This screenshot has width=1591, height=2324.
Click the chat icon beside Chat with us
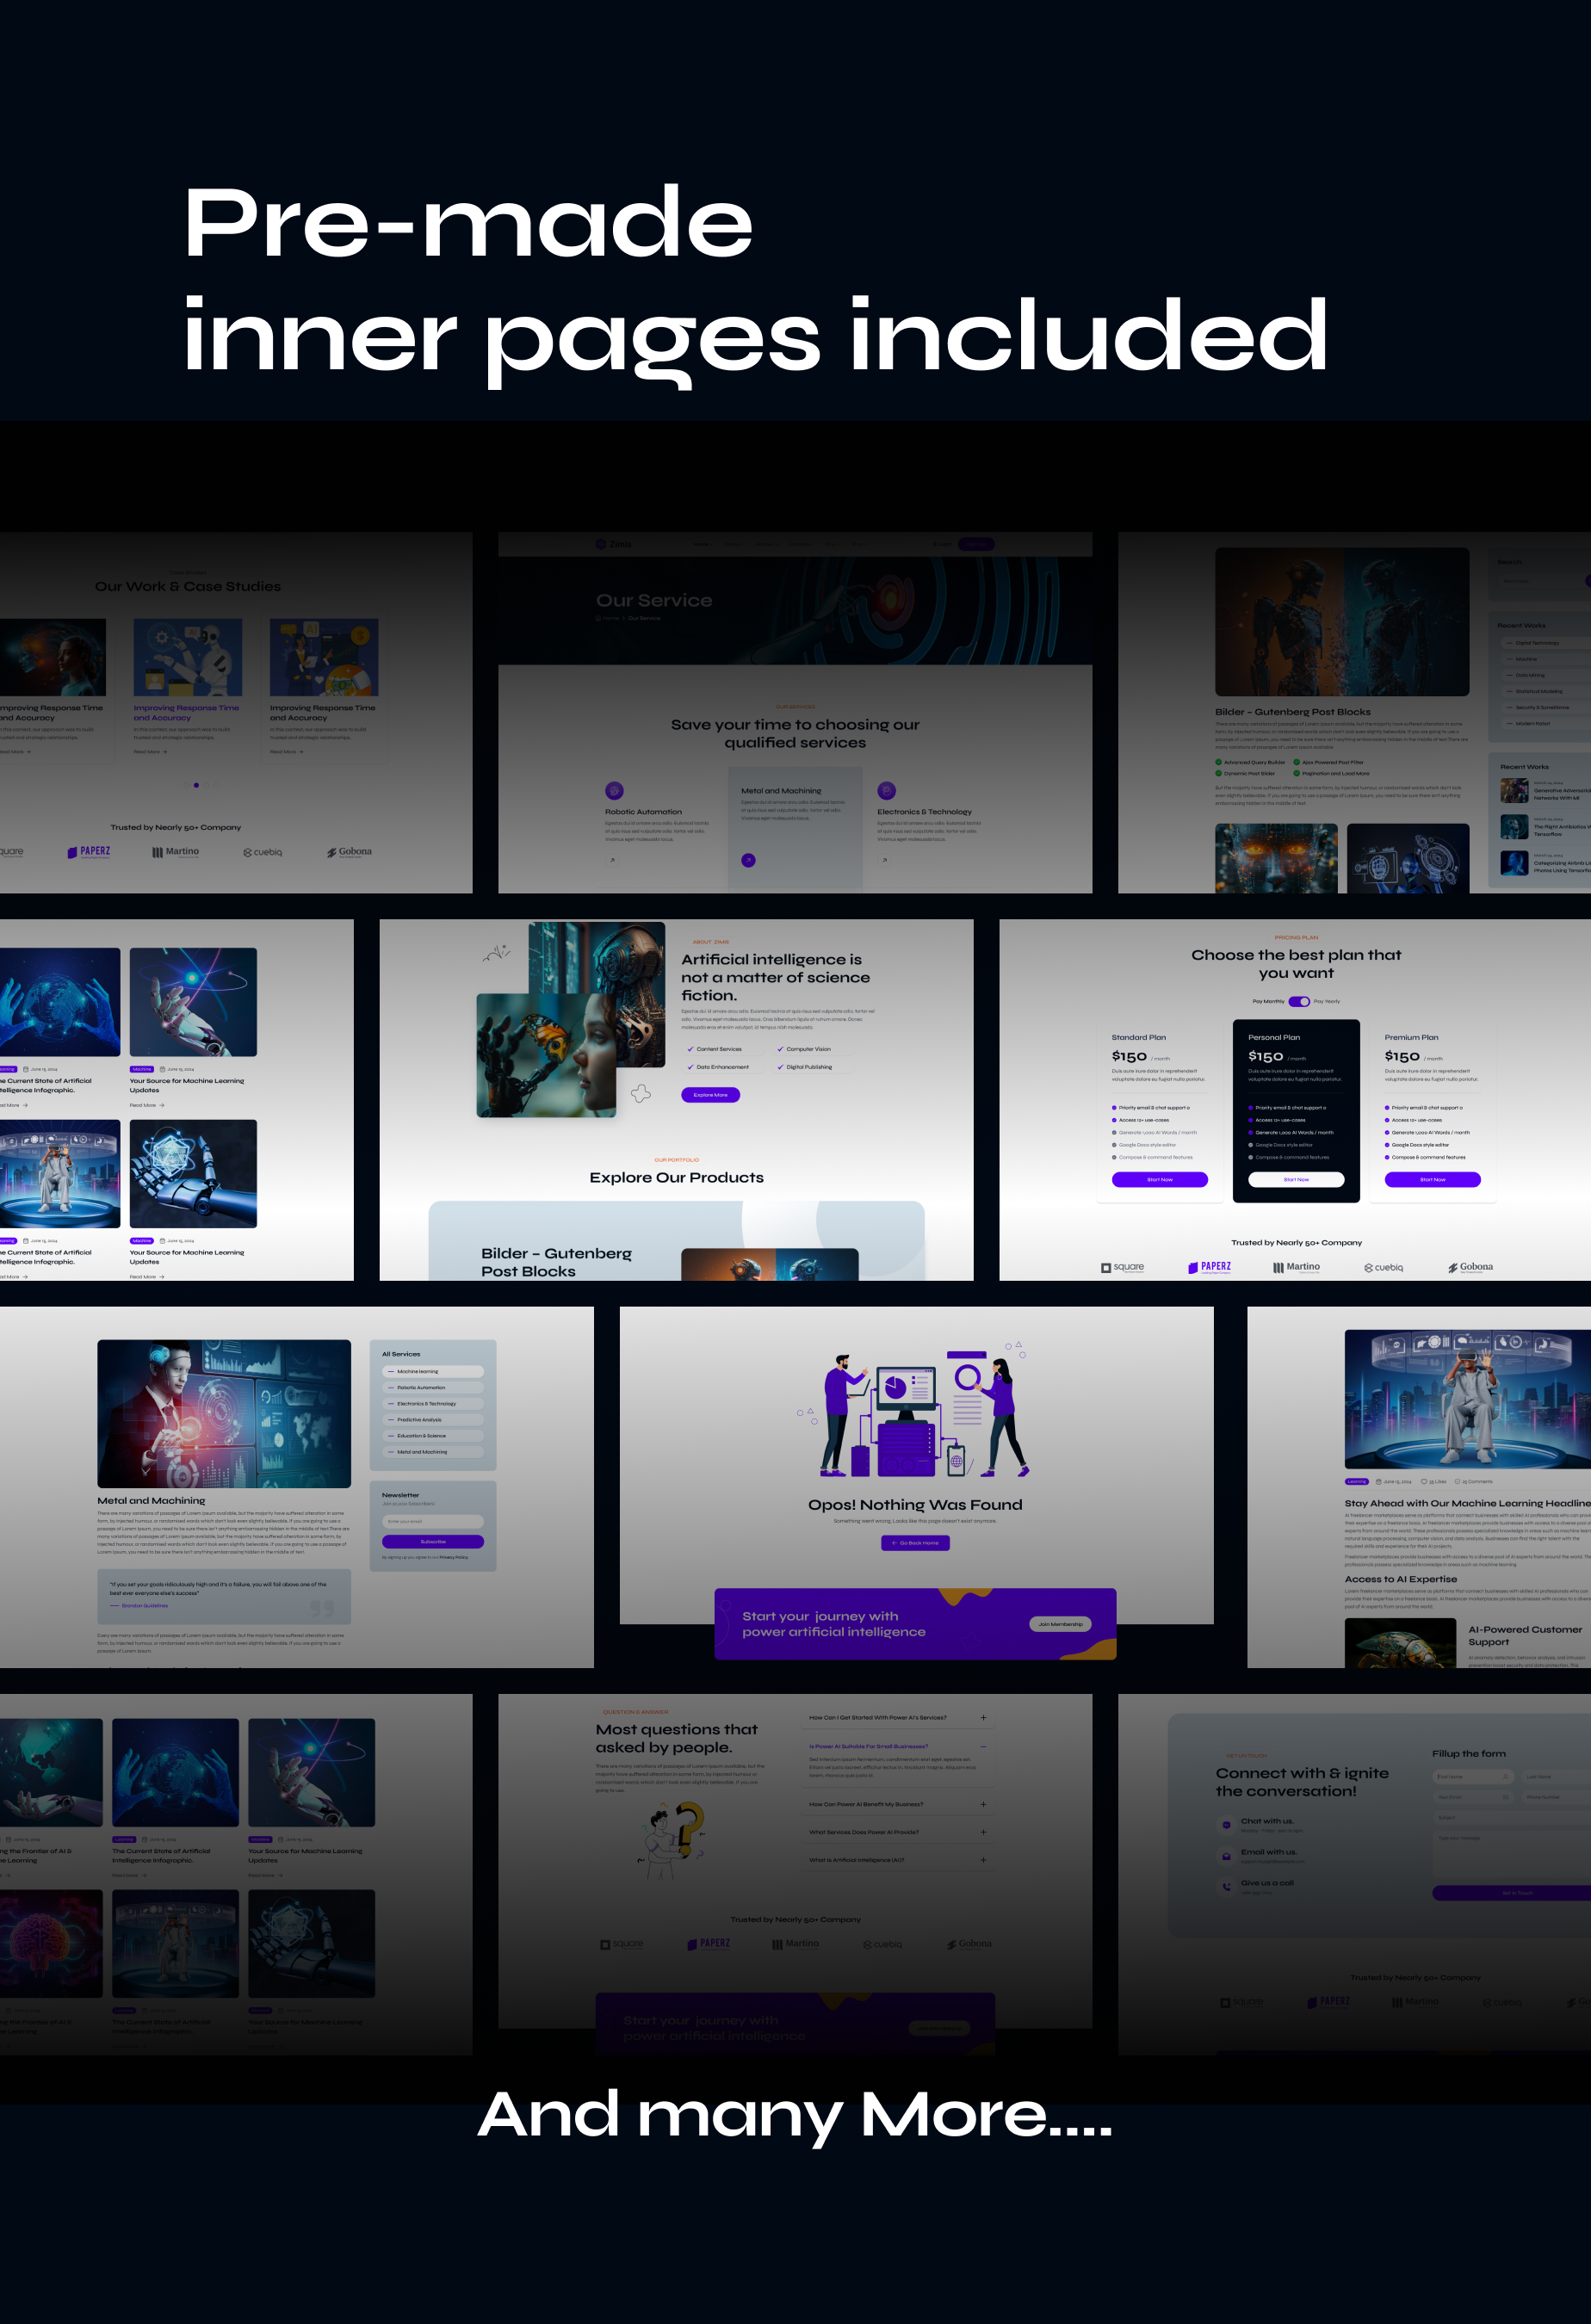(1227, 1824)
